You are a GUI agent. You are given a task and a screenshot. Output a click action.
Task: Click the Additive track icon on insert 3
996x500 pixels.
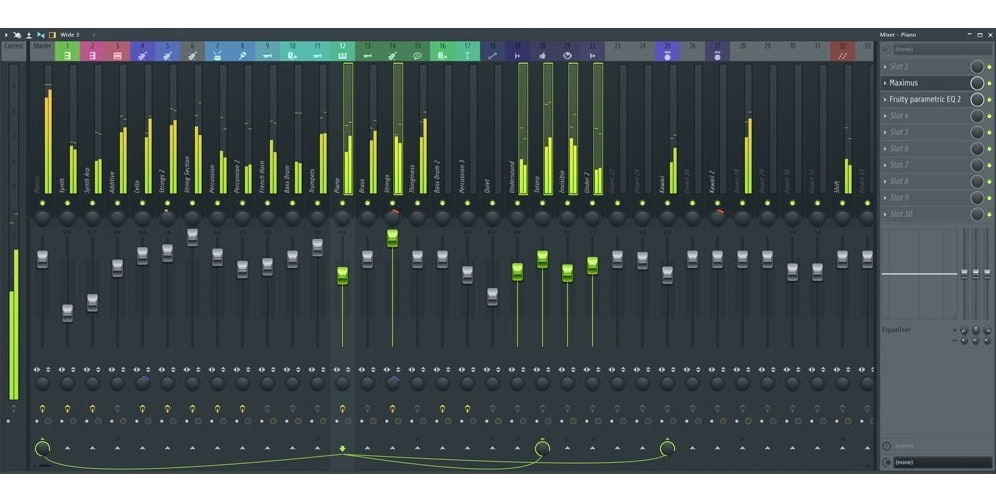coord(117,56)
